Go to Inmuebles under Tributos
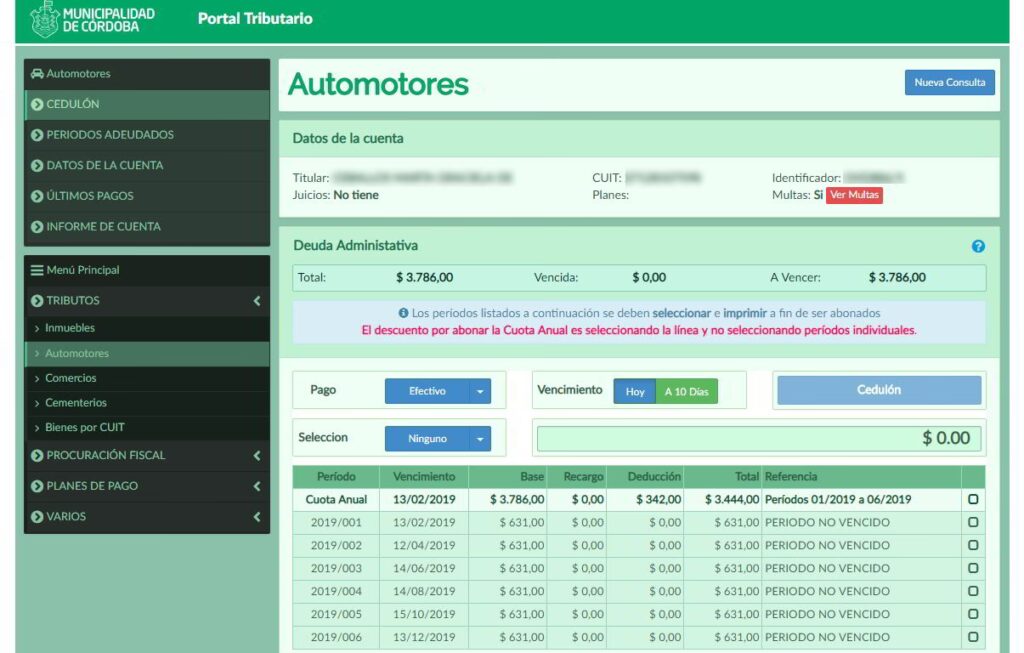 [x=70, y=328]
